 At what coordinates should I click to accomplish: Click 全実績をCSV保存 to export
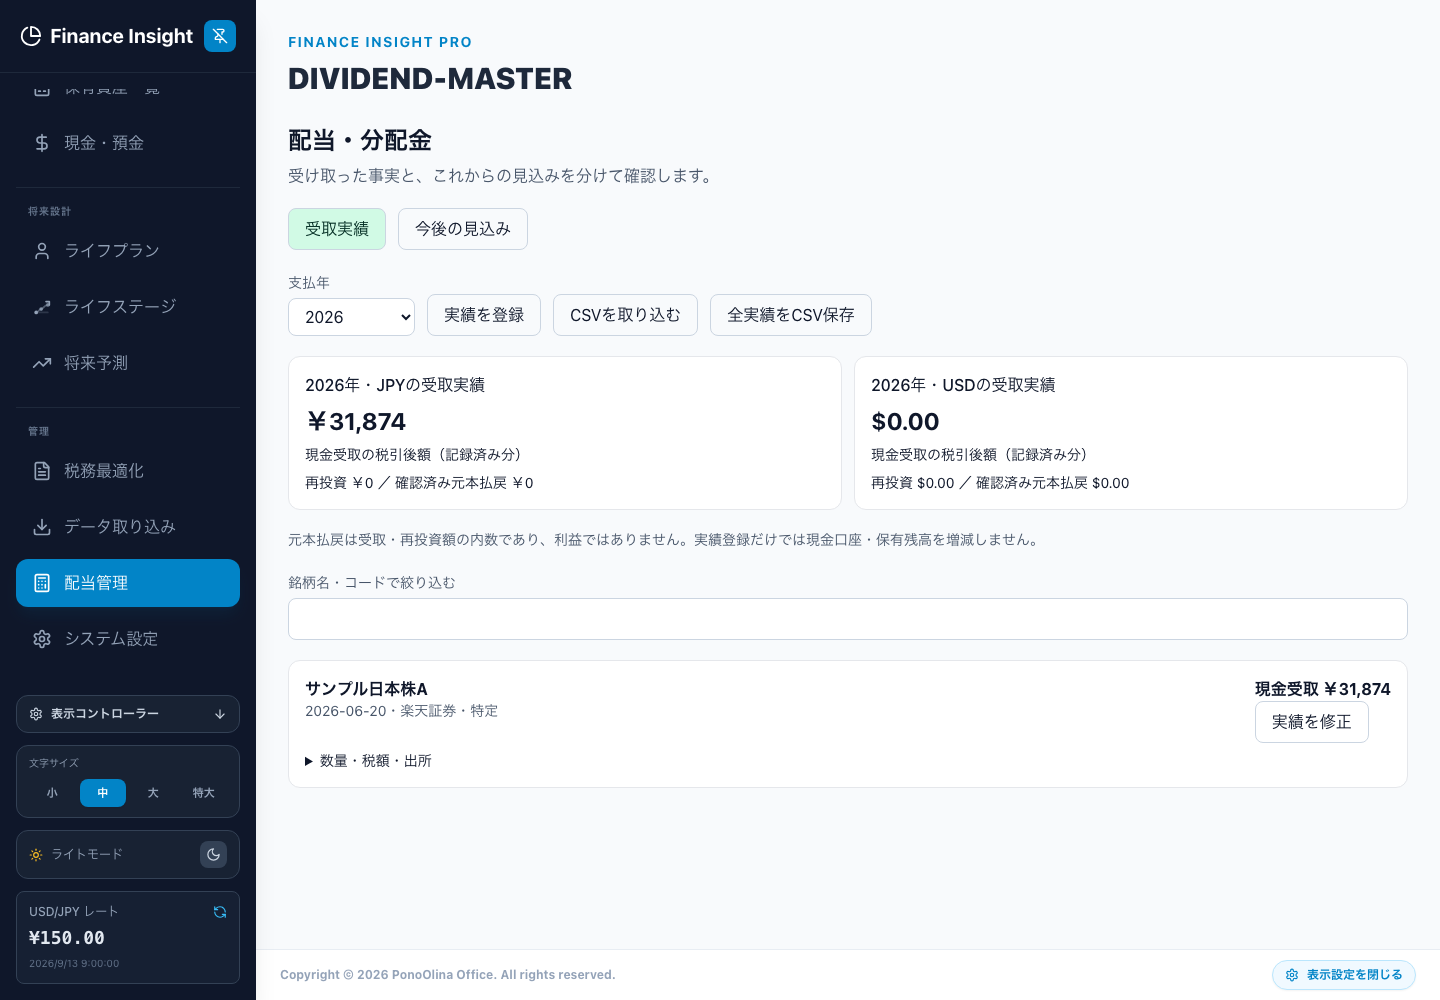coord(791,315)
